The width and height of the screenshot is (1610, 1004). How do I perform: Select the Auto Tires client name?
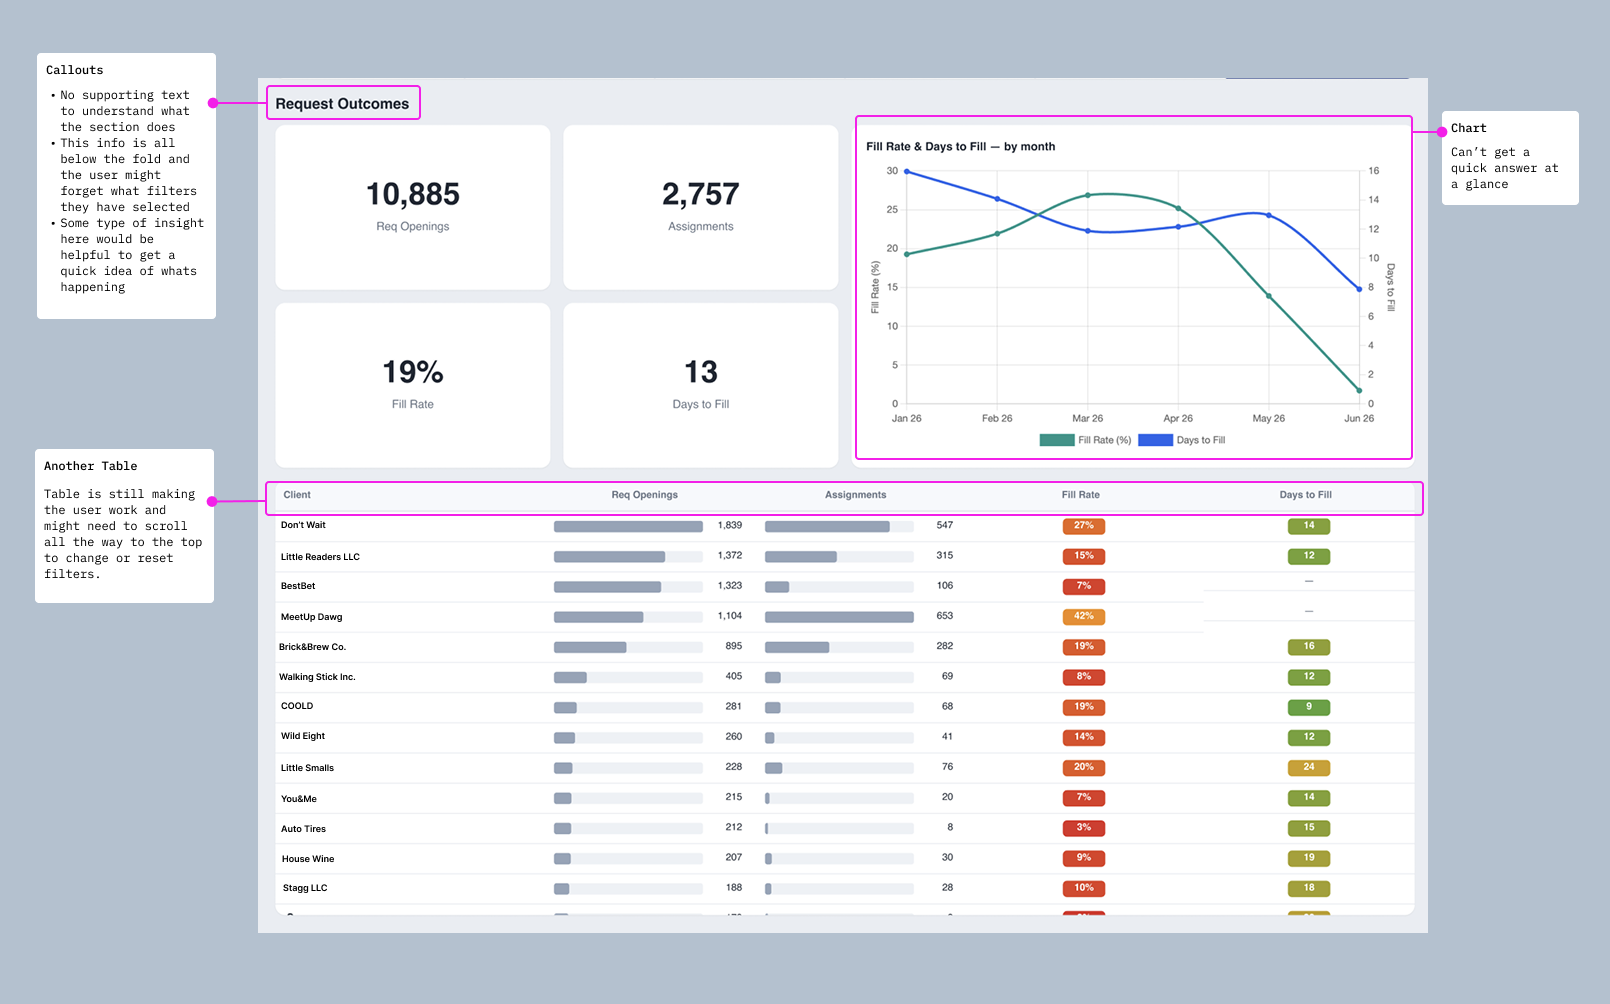(x=303, y=829)
